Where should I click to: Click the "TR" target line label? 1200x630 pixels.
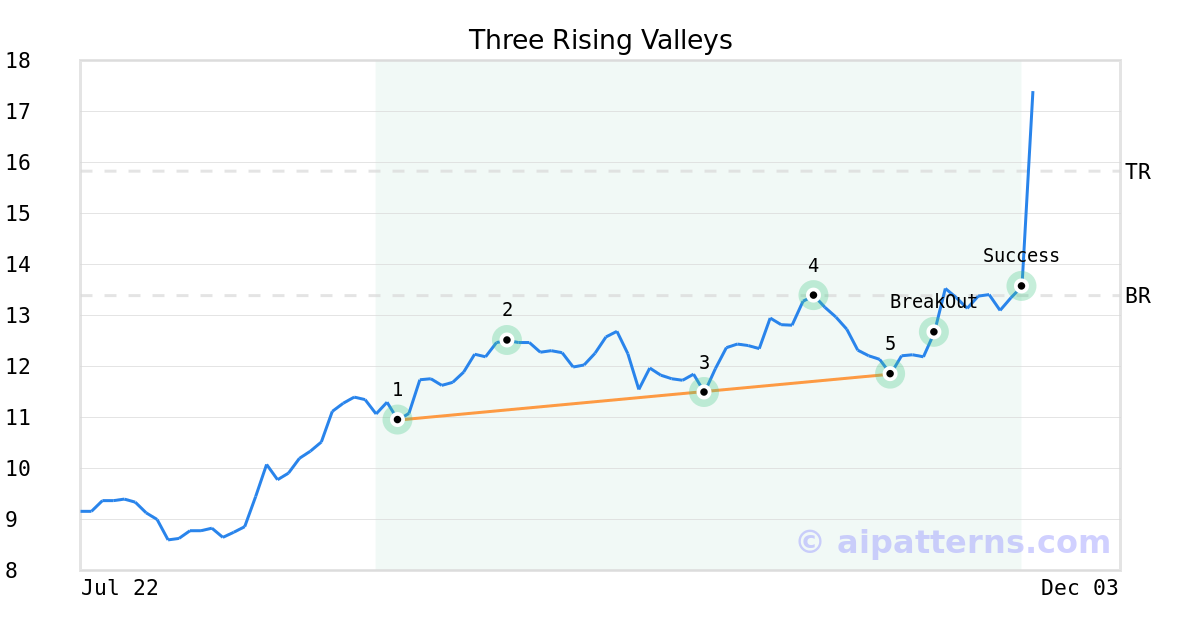point(1138,172)
